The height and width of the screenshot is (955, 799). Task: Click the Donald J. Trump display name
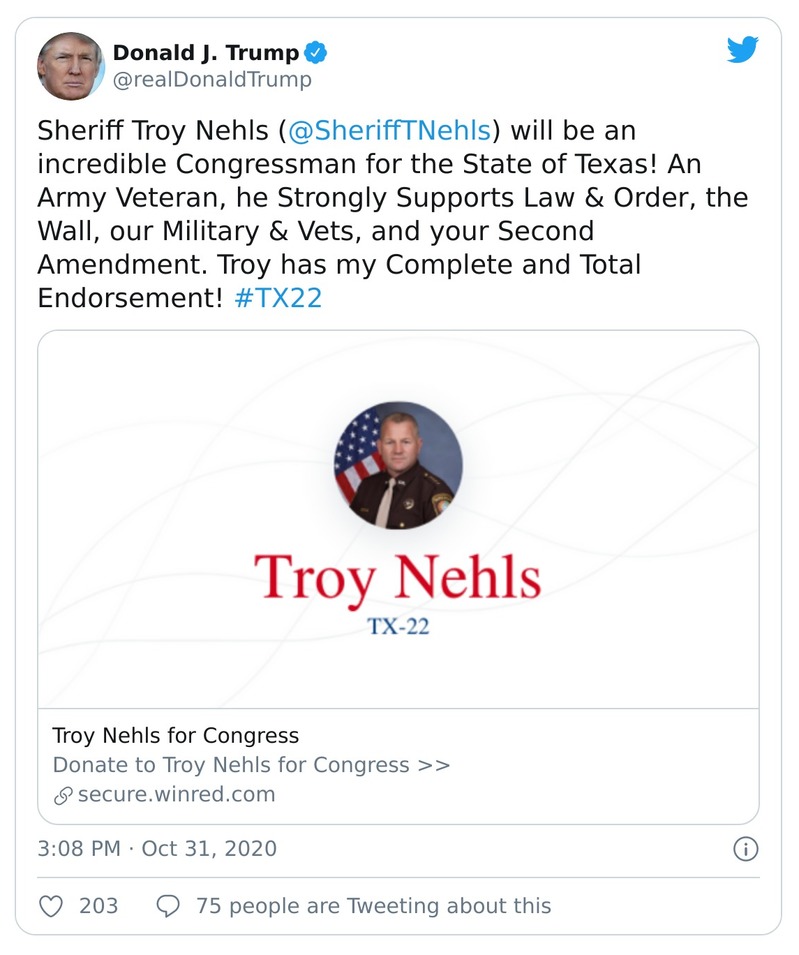(205, 53)
